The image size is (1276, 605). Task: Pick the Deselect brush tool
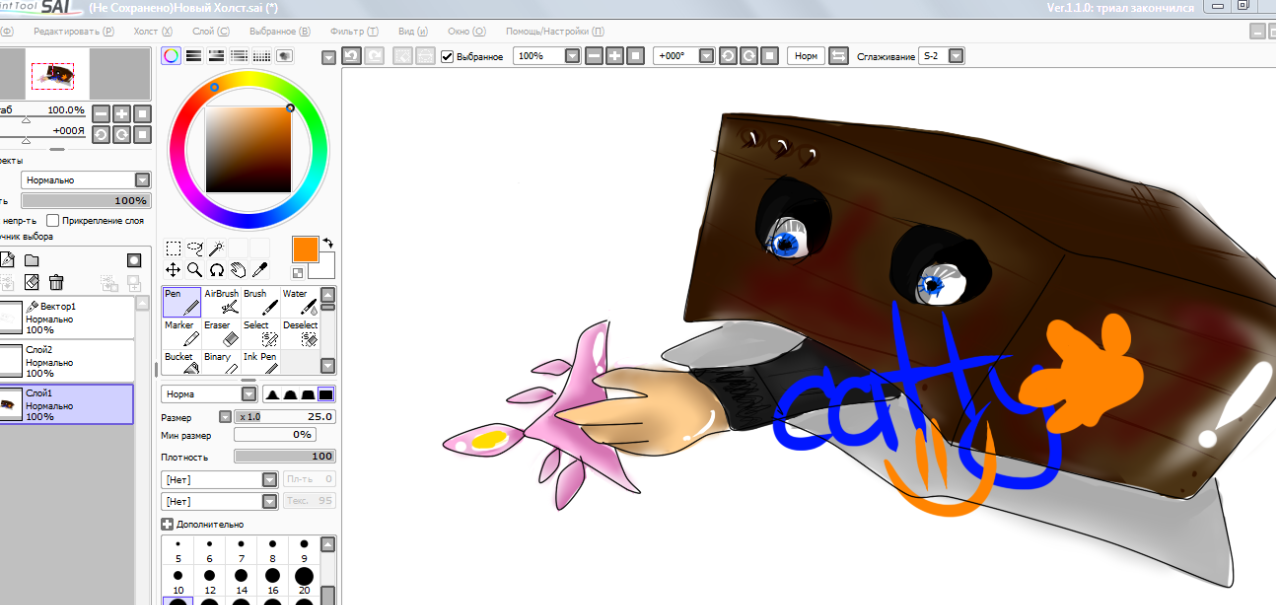tap(300, 333)
